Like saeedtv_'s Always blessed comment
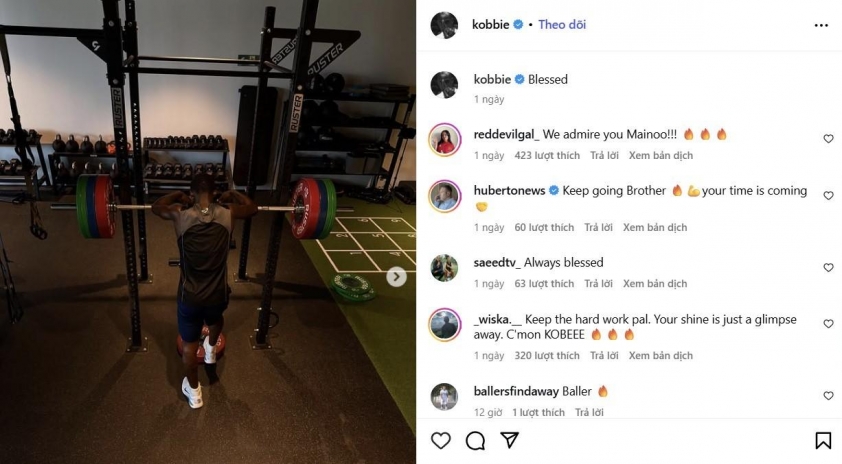 [828, 267]
